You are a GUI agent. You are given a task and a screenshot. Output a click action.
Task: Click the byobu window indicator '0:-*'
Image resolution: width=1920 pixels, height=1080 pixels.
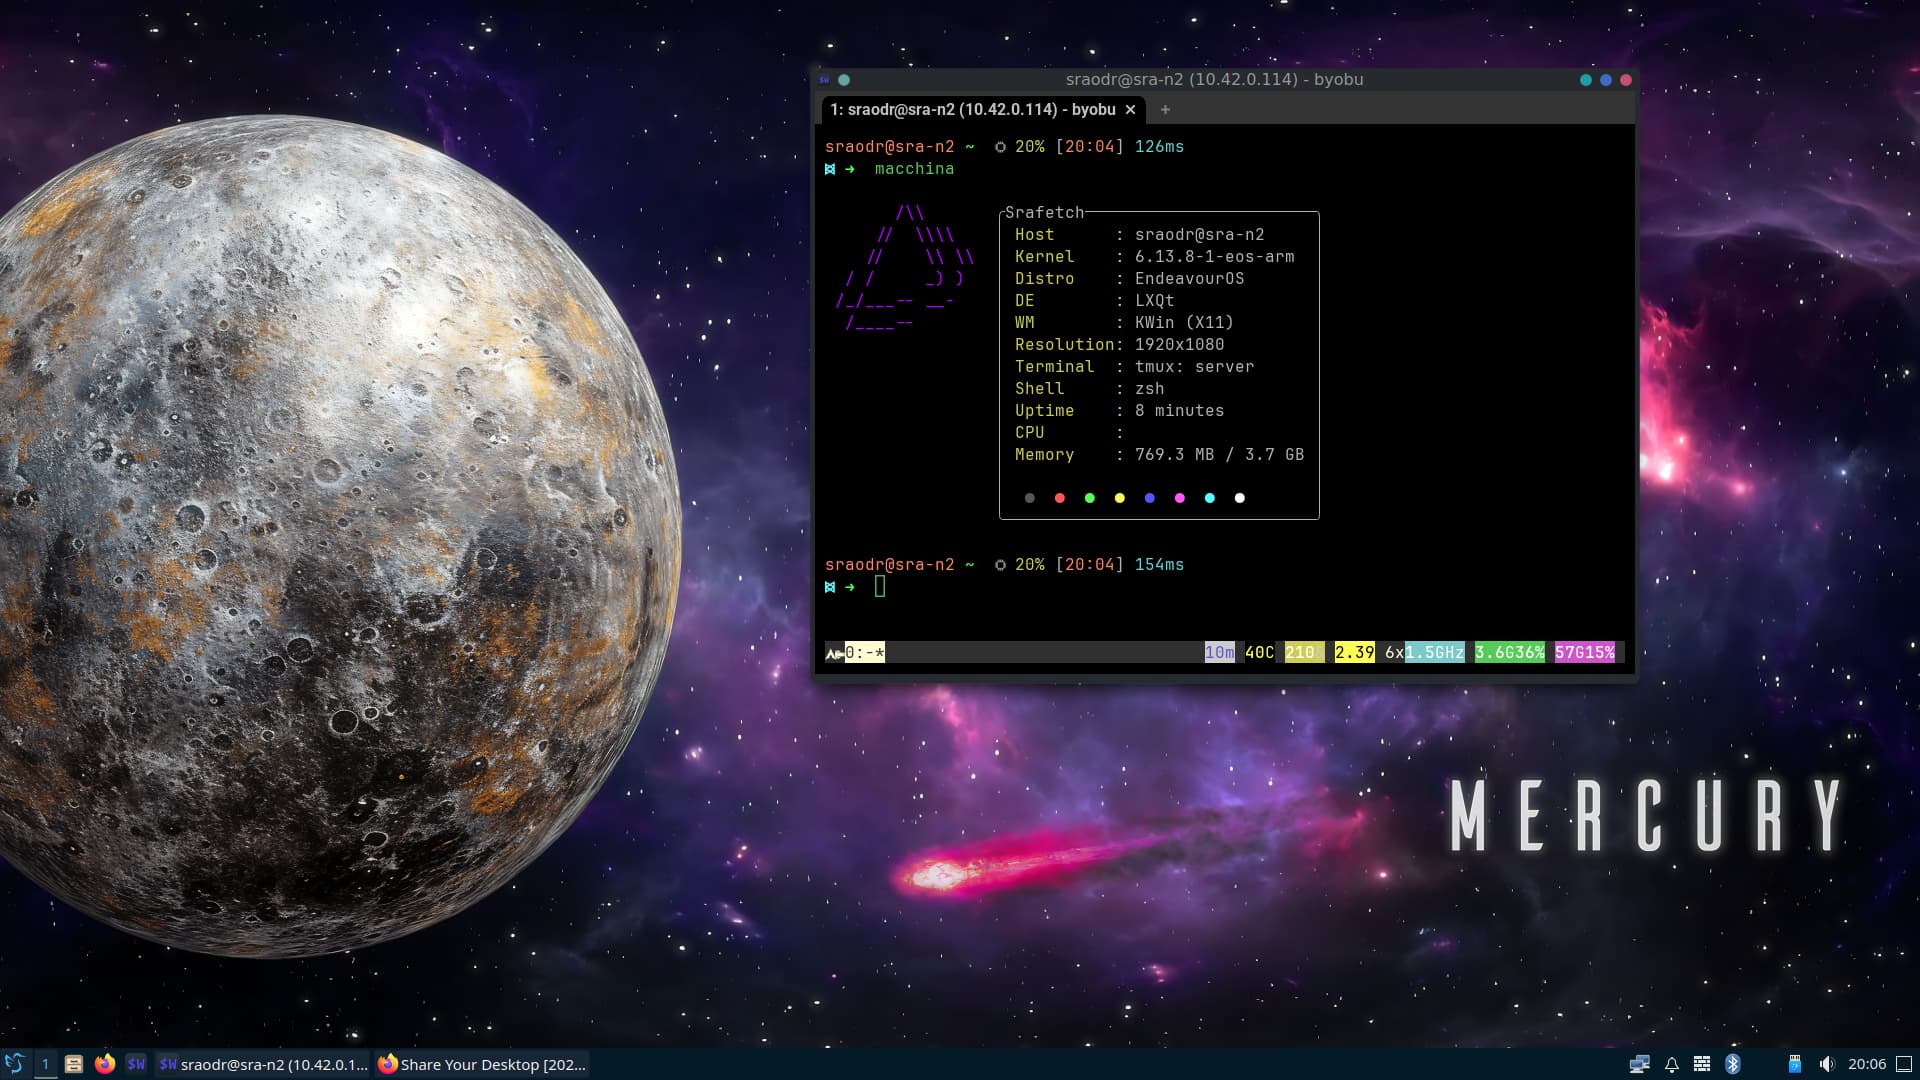864,653
